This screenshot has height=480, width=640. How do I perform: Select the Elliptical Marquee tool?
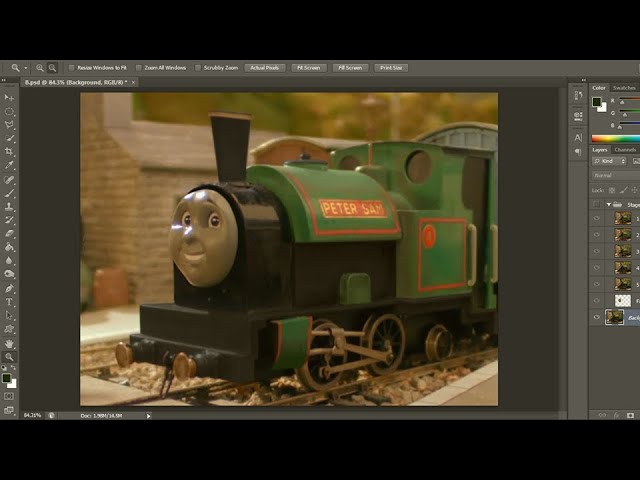[x=9, y=111]
